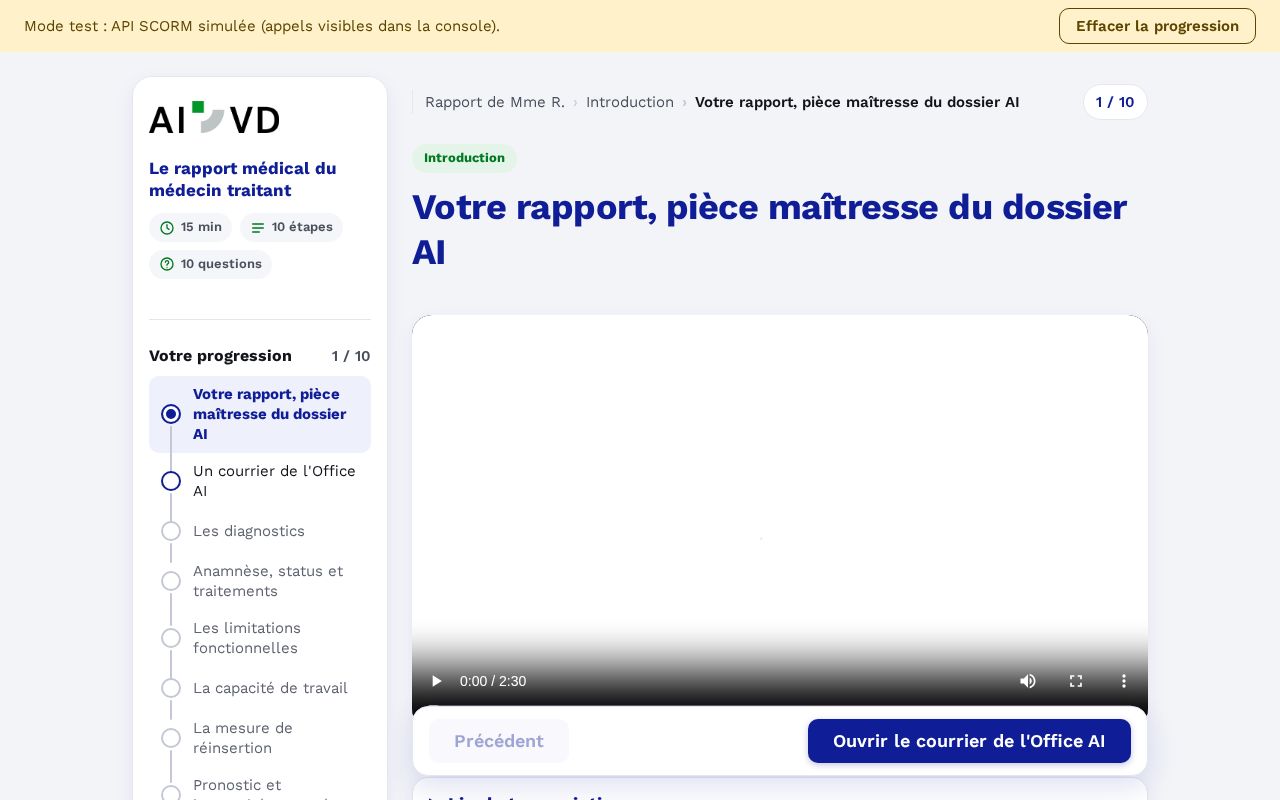The height and width of the screenshot is (800, 1280).
Task: Play the introduction video
Action: pos(436,681)
